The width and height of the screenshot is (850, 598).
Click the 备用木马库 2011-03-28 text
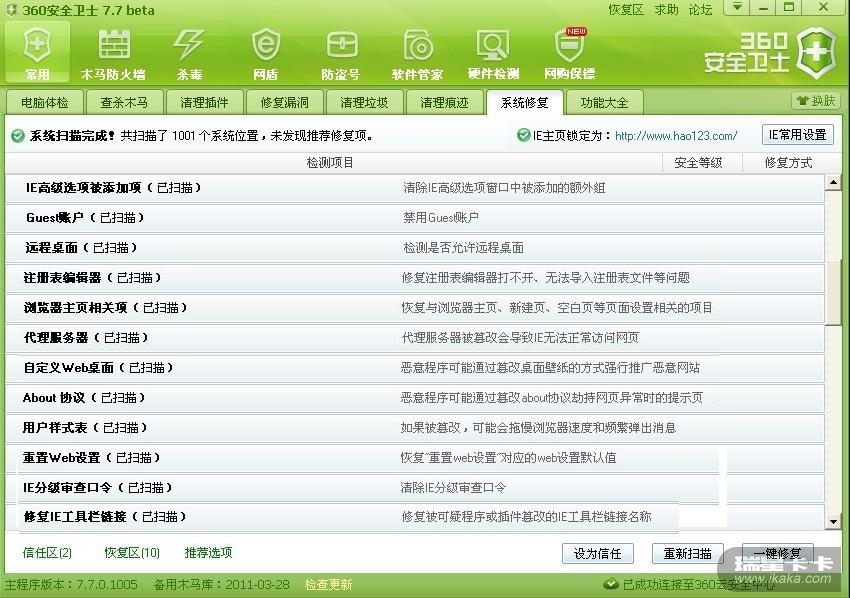tap(221, 584)
